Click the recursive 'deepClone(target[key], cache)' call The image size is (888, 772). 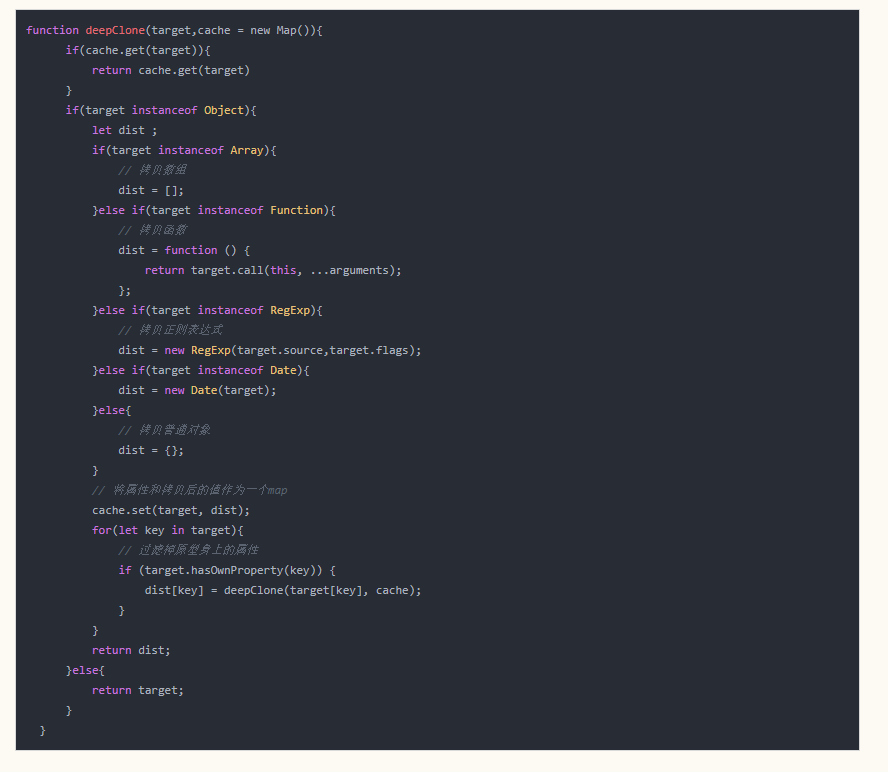(x=322, y=590)
